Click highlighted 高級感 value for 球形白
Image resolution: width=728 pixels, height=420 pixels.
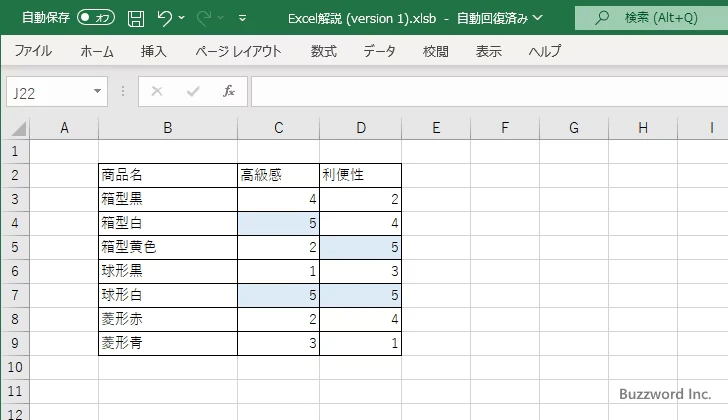278,295
